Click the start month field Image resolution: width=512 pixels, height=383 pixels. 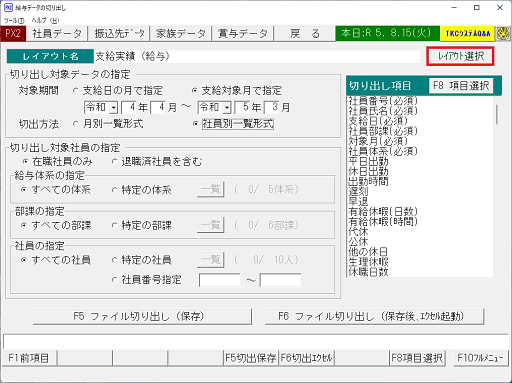click(x=158, y=107)
